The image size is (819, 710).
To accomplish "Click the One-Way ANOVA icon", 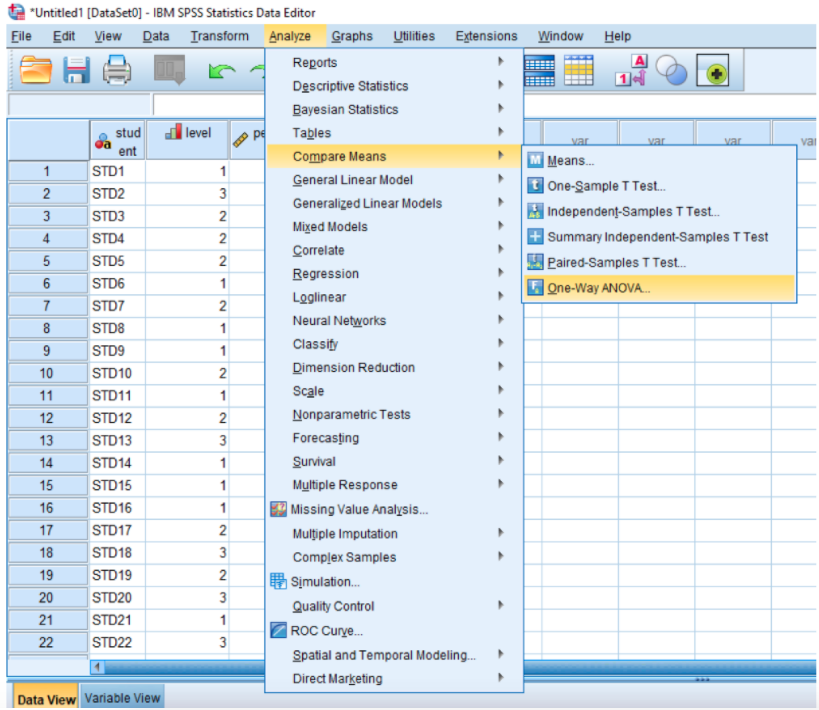I will pos(535,287).
